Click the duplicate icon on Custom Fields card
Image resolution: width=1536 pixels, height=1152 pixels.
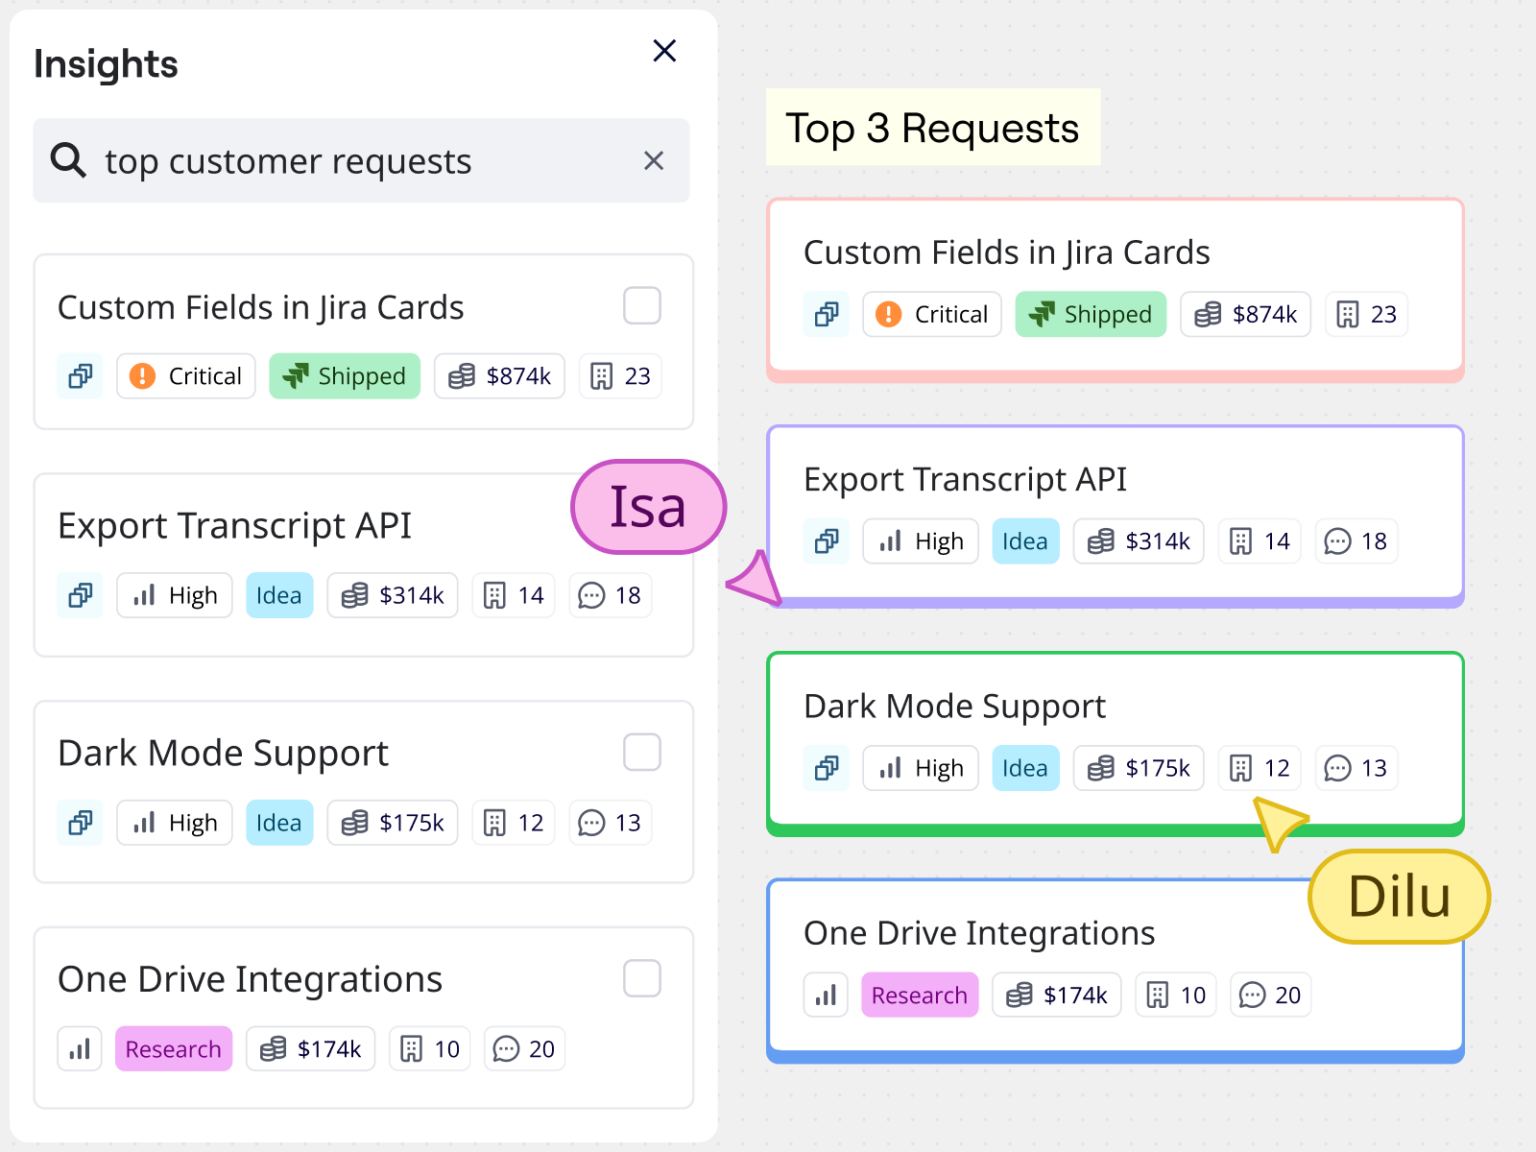point(79,376)
